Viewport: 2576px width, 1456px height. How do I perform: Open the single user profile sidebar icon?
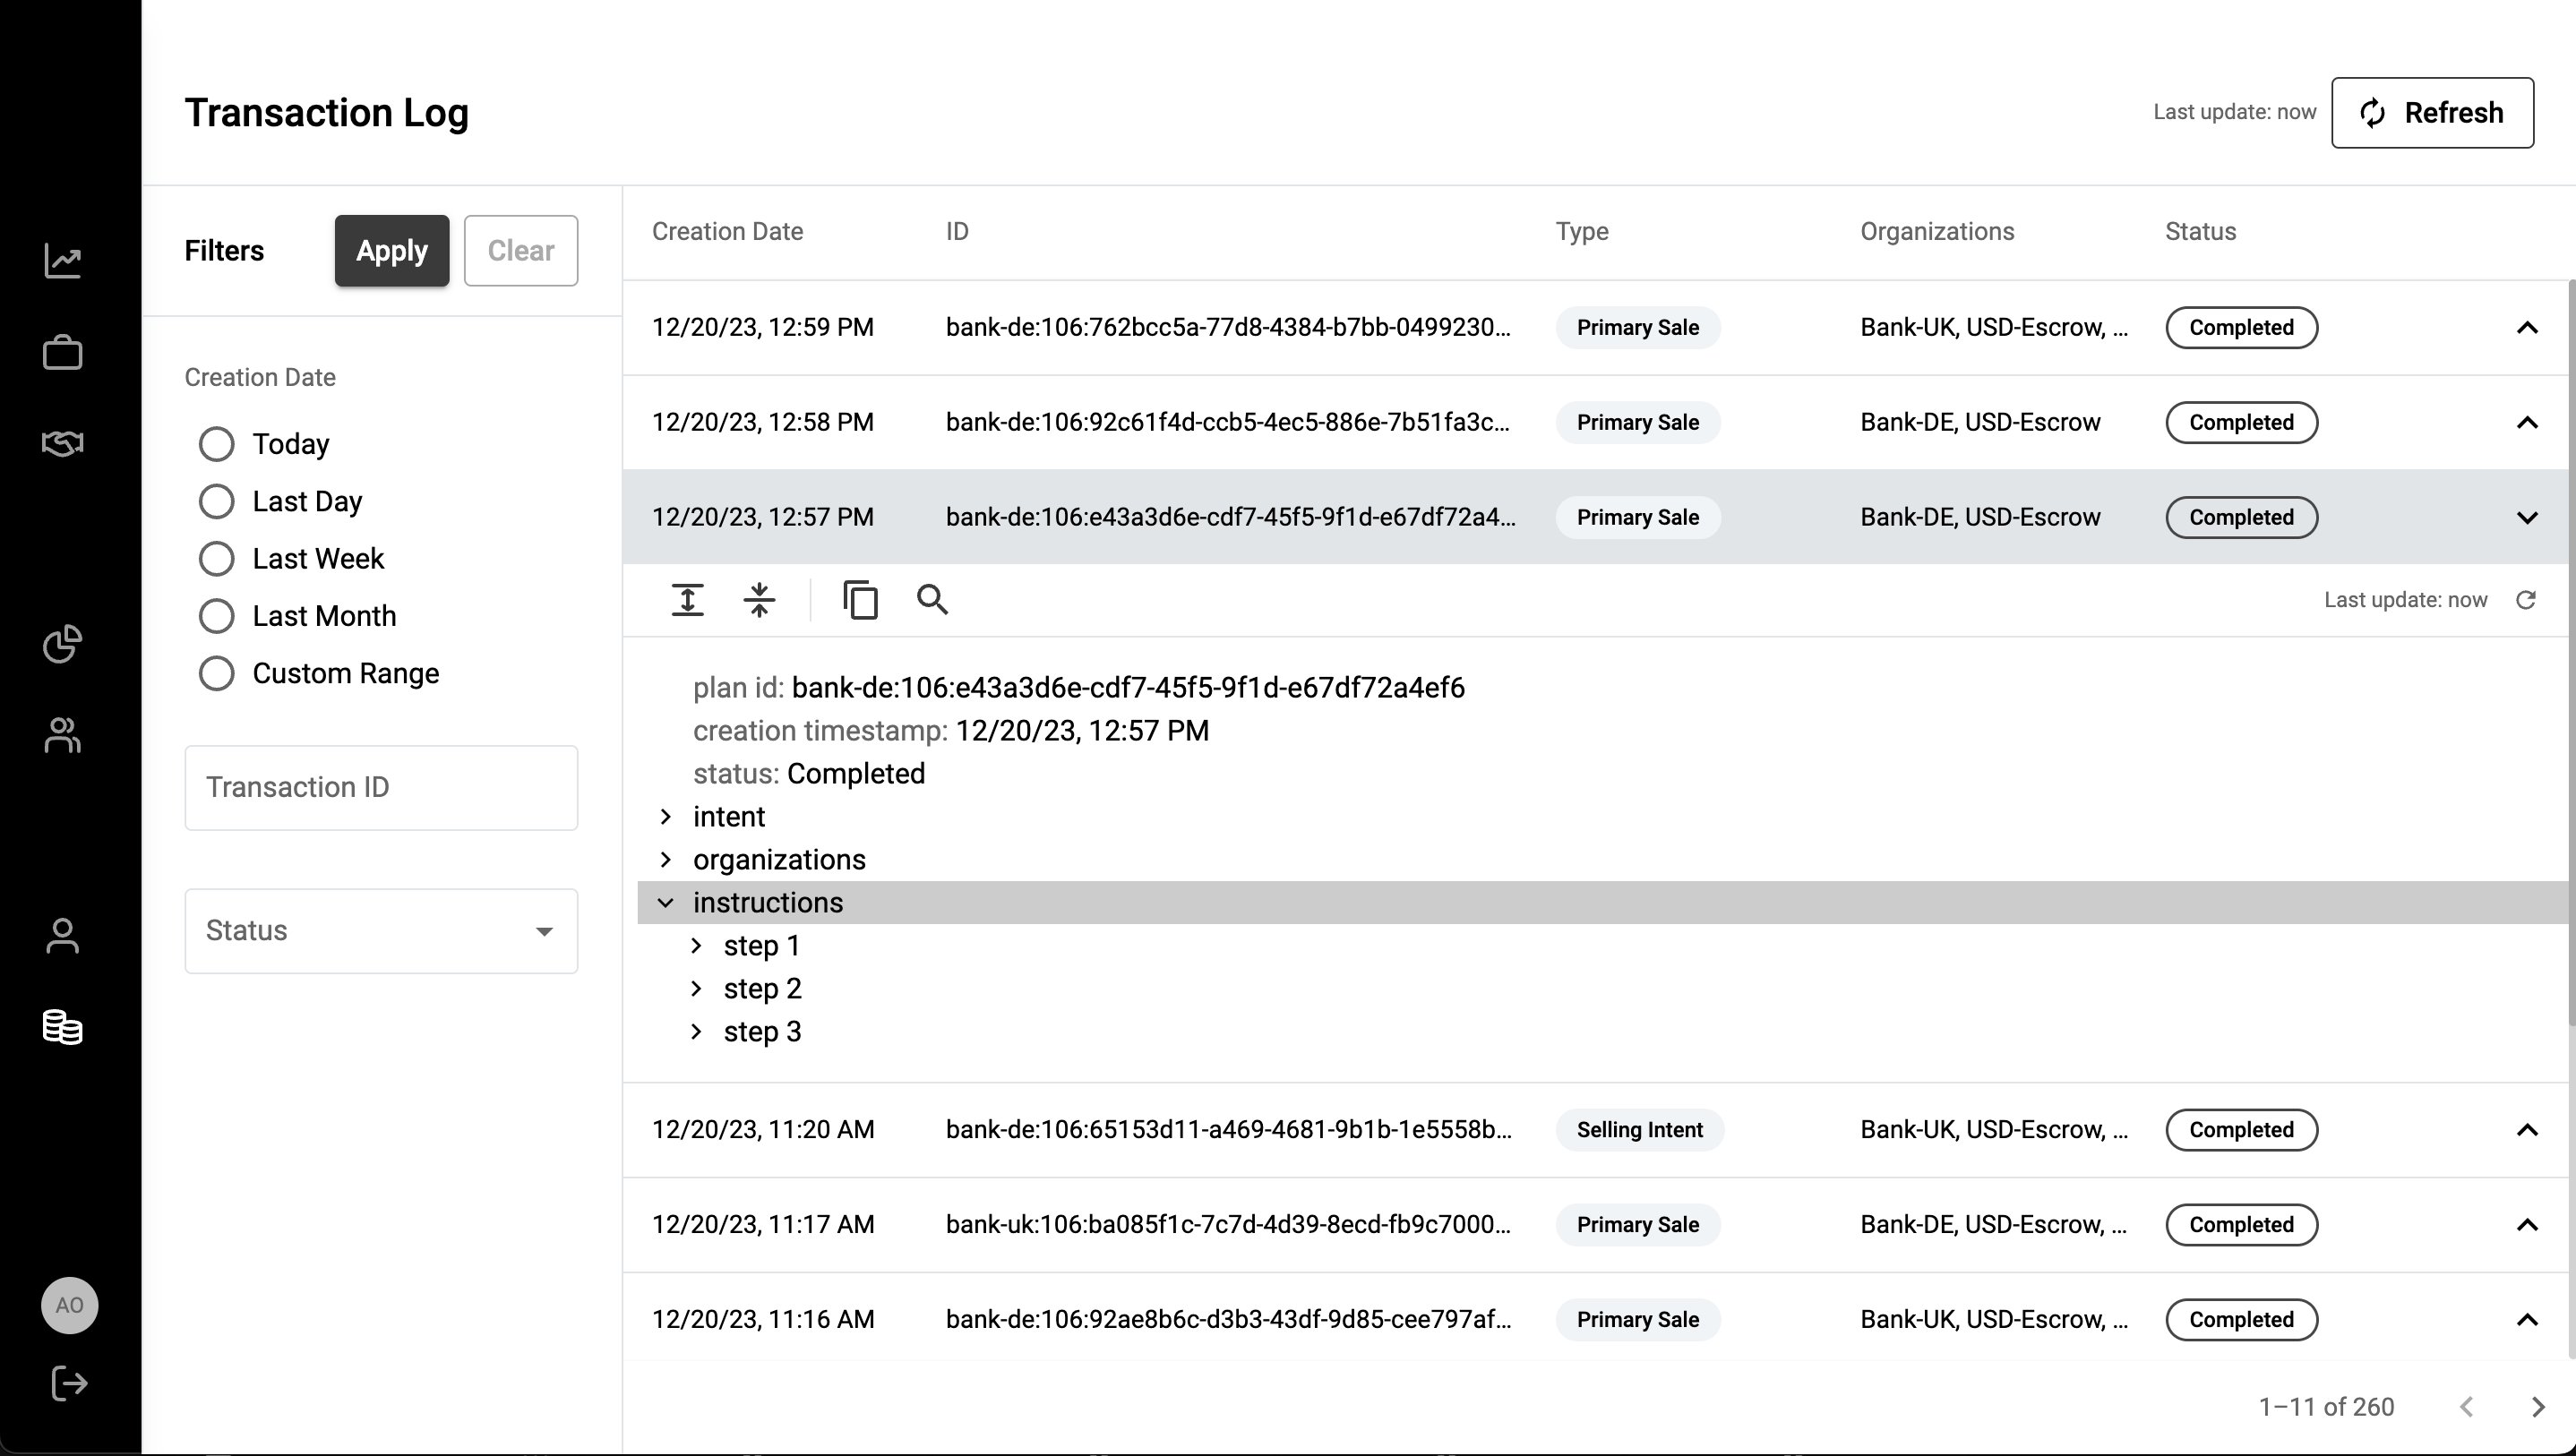pos(63,936)
